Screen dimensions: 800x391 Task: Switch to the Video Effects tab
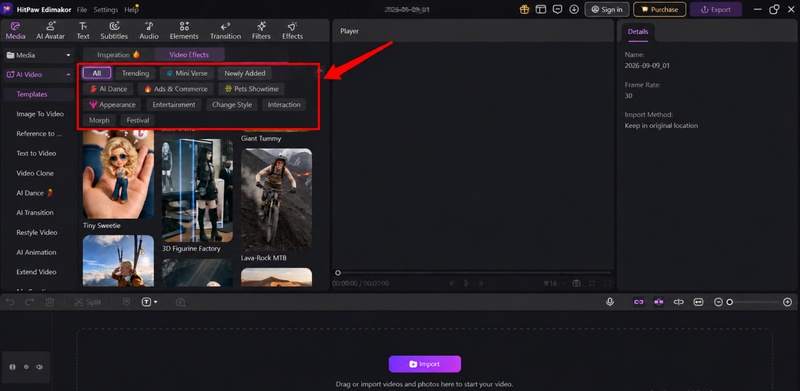189,55
